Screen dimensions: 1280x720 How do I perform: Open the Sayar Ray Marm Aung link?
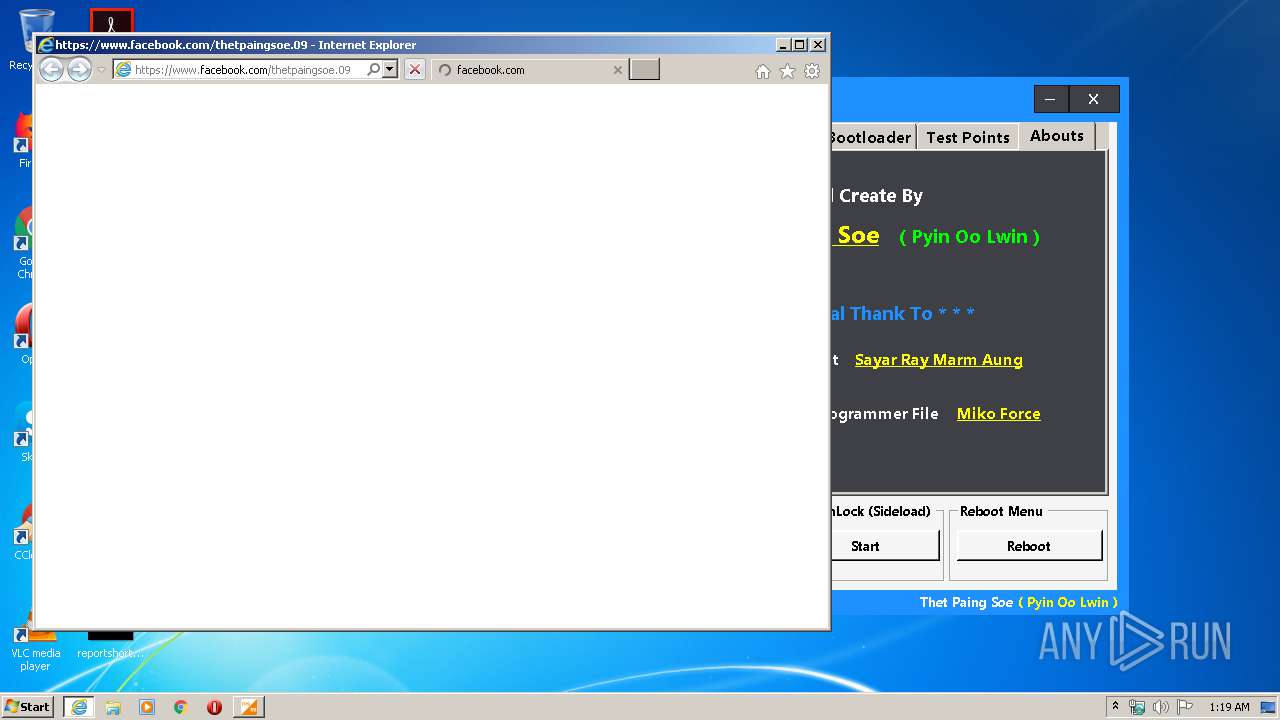(x=938, y=360)
